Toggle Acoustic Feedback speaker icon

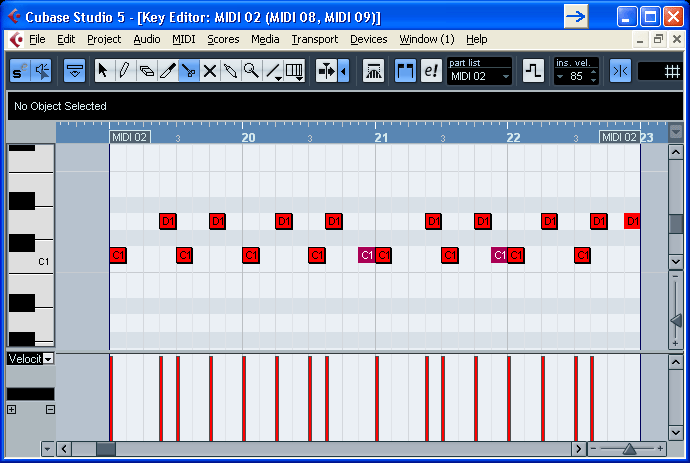42,70
